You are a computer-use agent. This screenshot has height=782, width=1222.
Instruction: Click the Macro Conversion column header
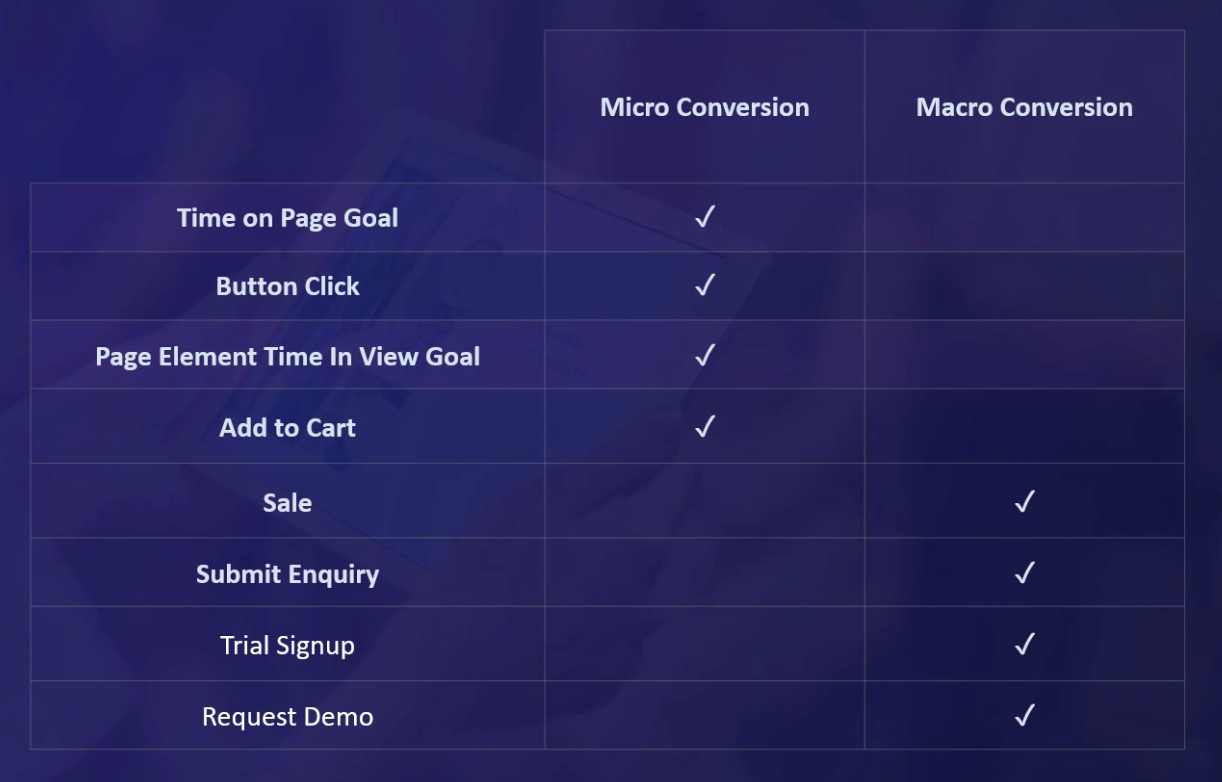point(1024,107)
